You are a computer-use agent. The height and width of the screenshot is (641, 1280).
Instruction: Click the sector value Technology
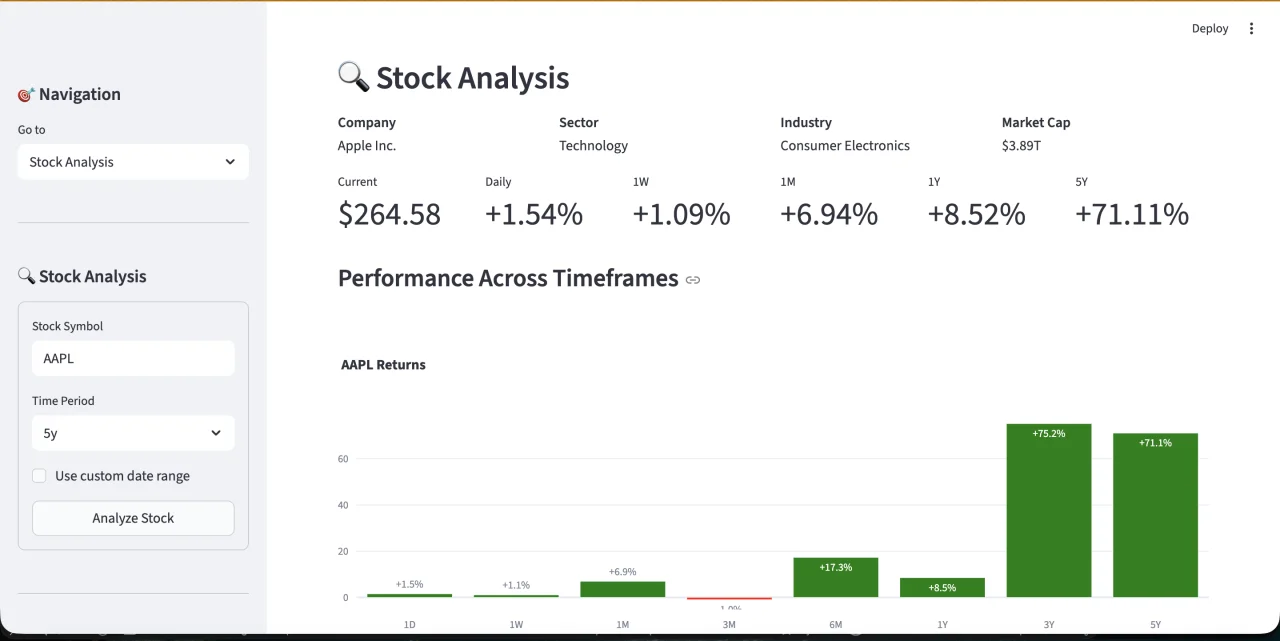tap(594, 146)
